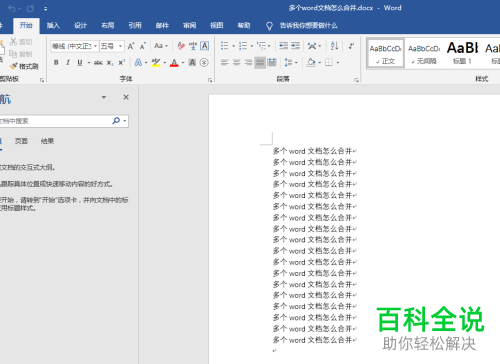Close the navigation pane

tap(126, 97)
